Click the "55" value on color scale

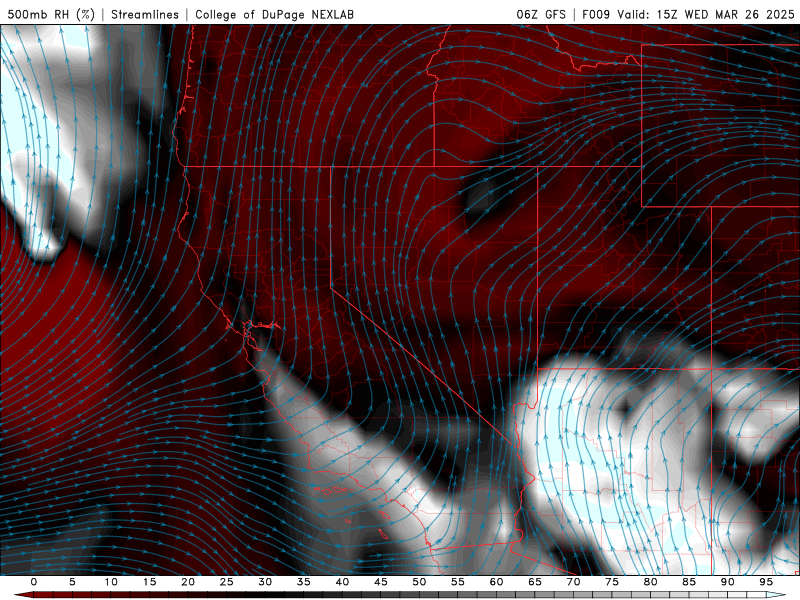(458, 582)
